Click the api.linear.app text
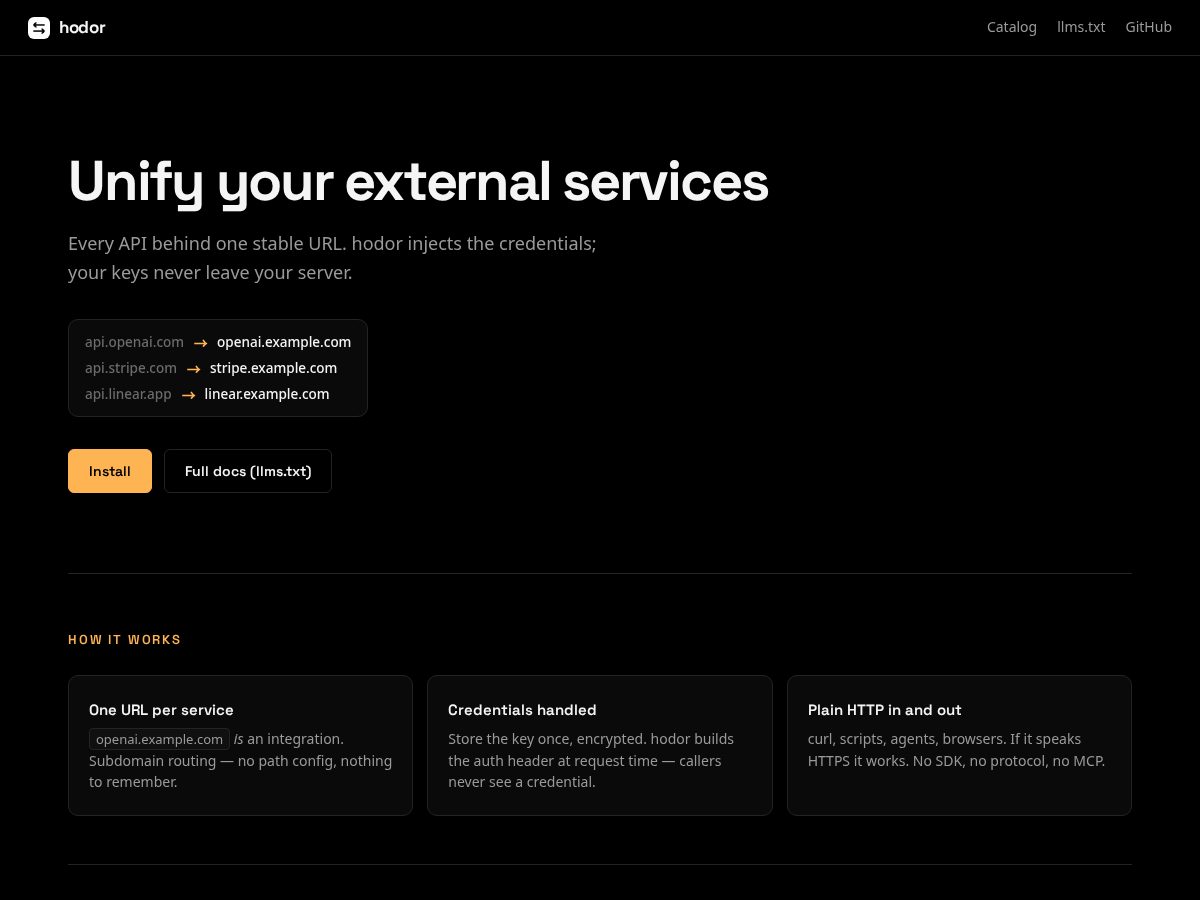 point(128,394)
